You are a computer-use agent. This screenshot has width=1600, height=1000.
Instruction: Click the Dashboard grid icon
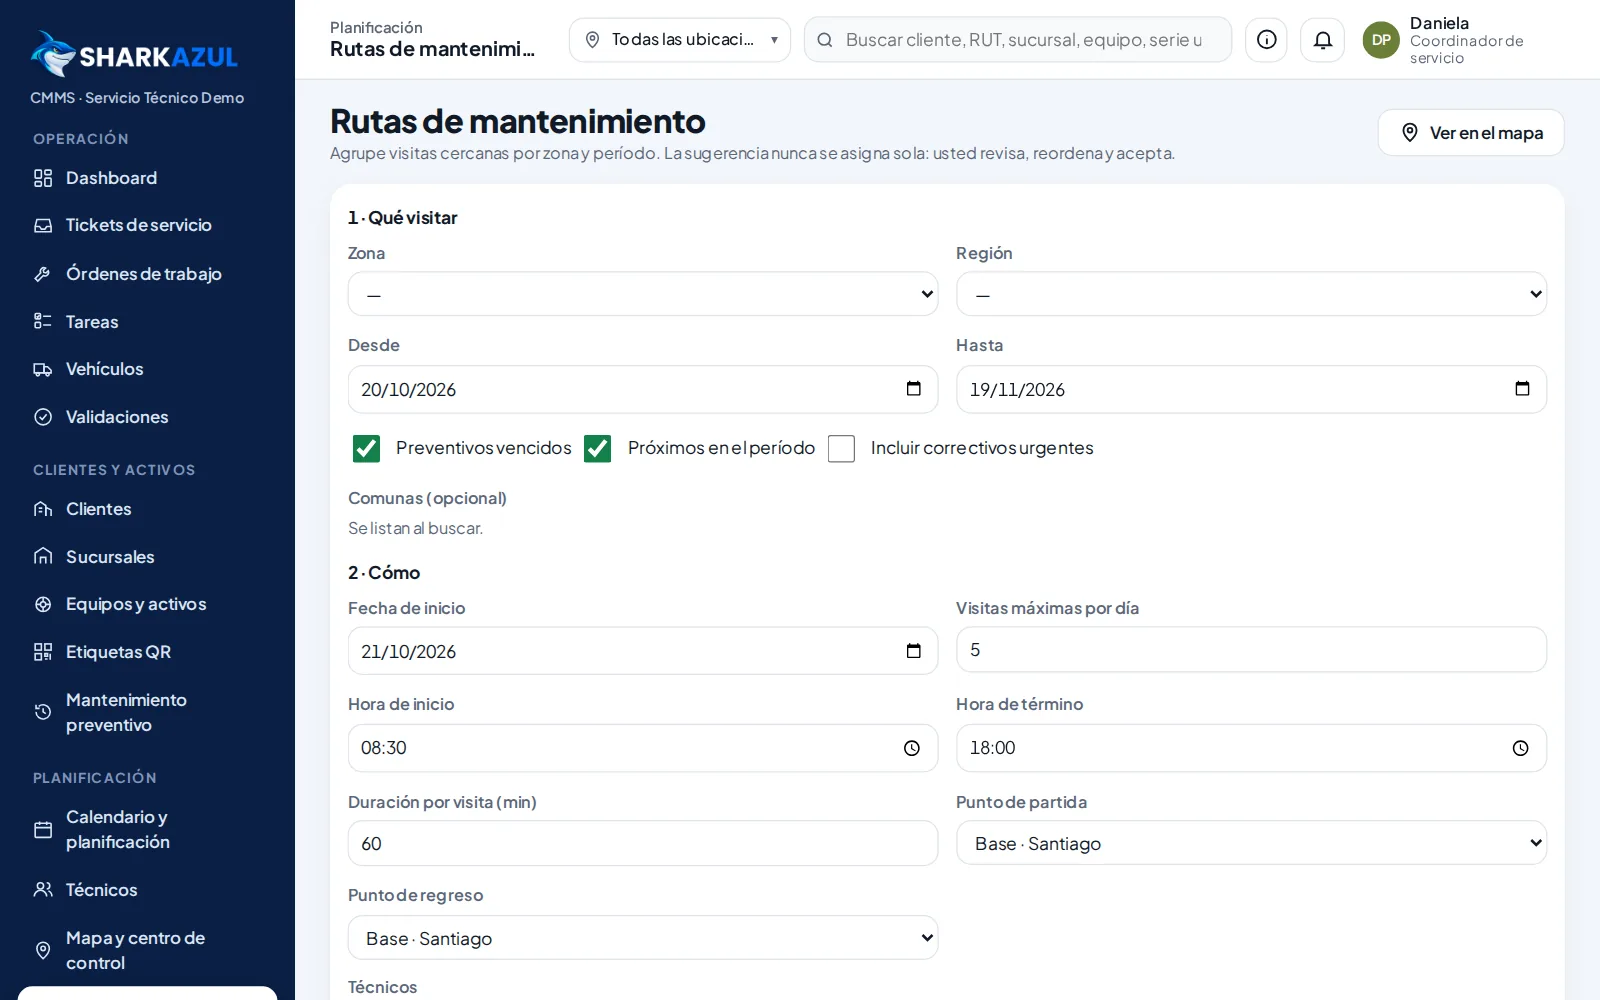coord(43,178)
